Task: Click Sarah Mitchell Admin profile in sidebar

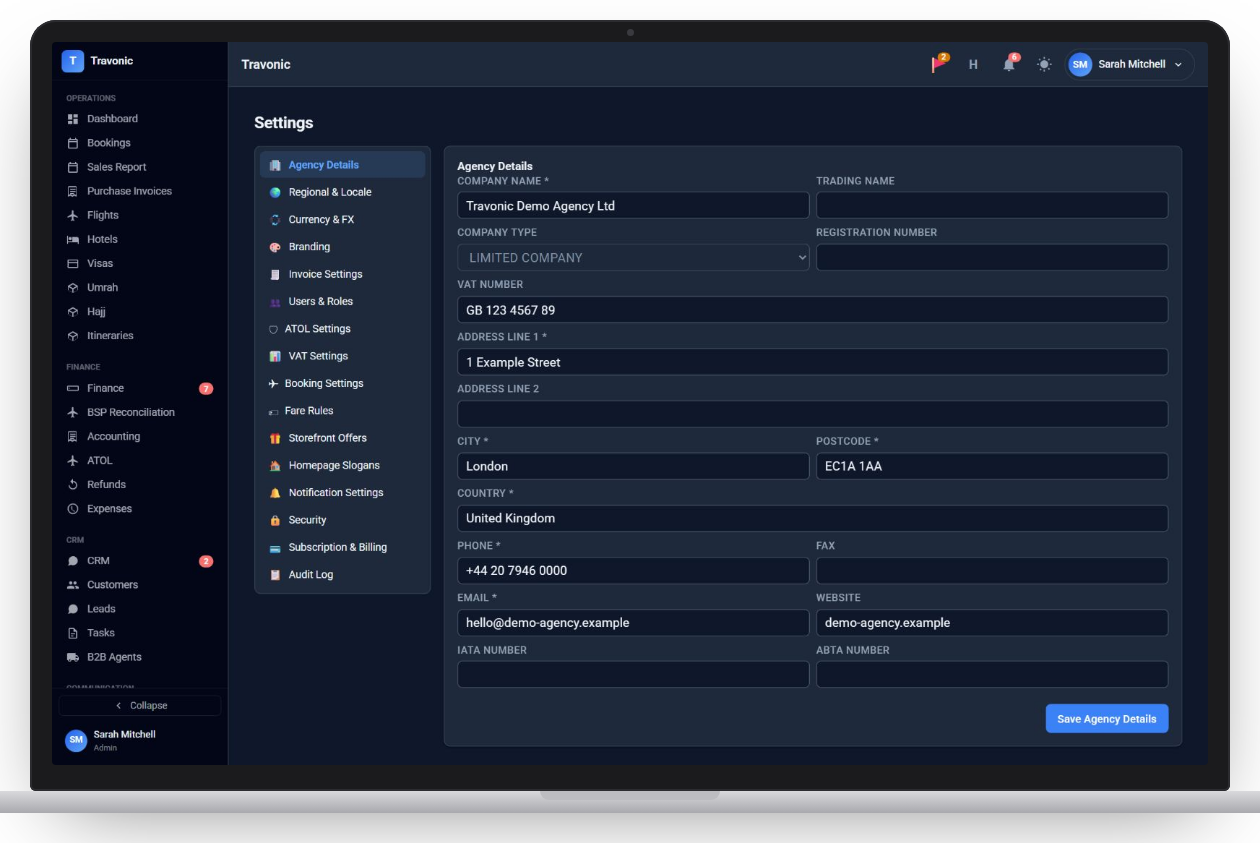Action: [140, 740]
